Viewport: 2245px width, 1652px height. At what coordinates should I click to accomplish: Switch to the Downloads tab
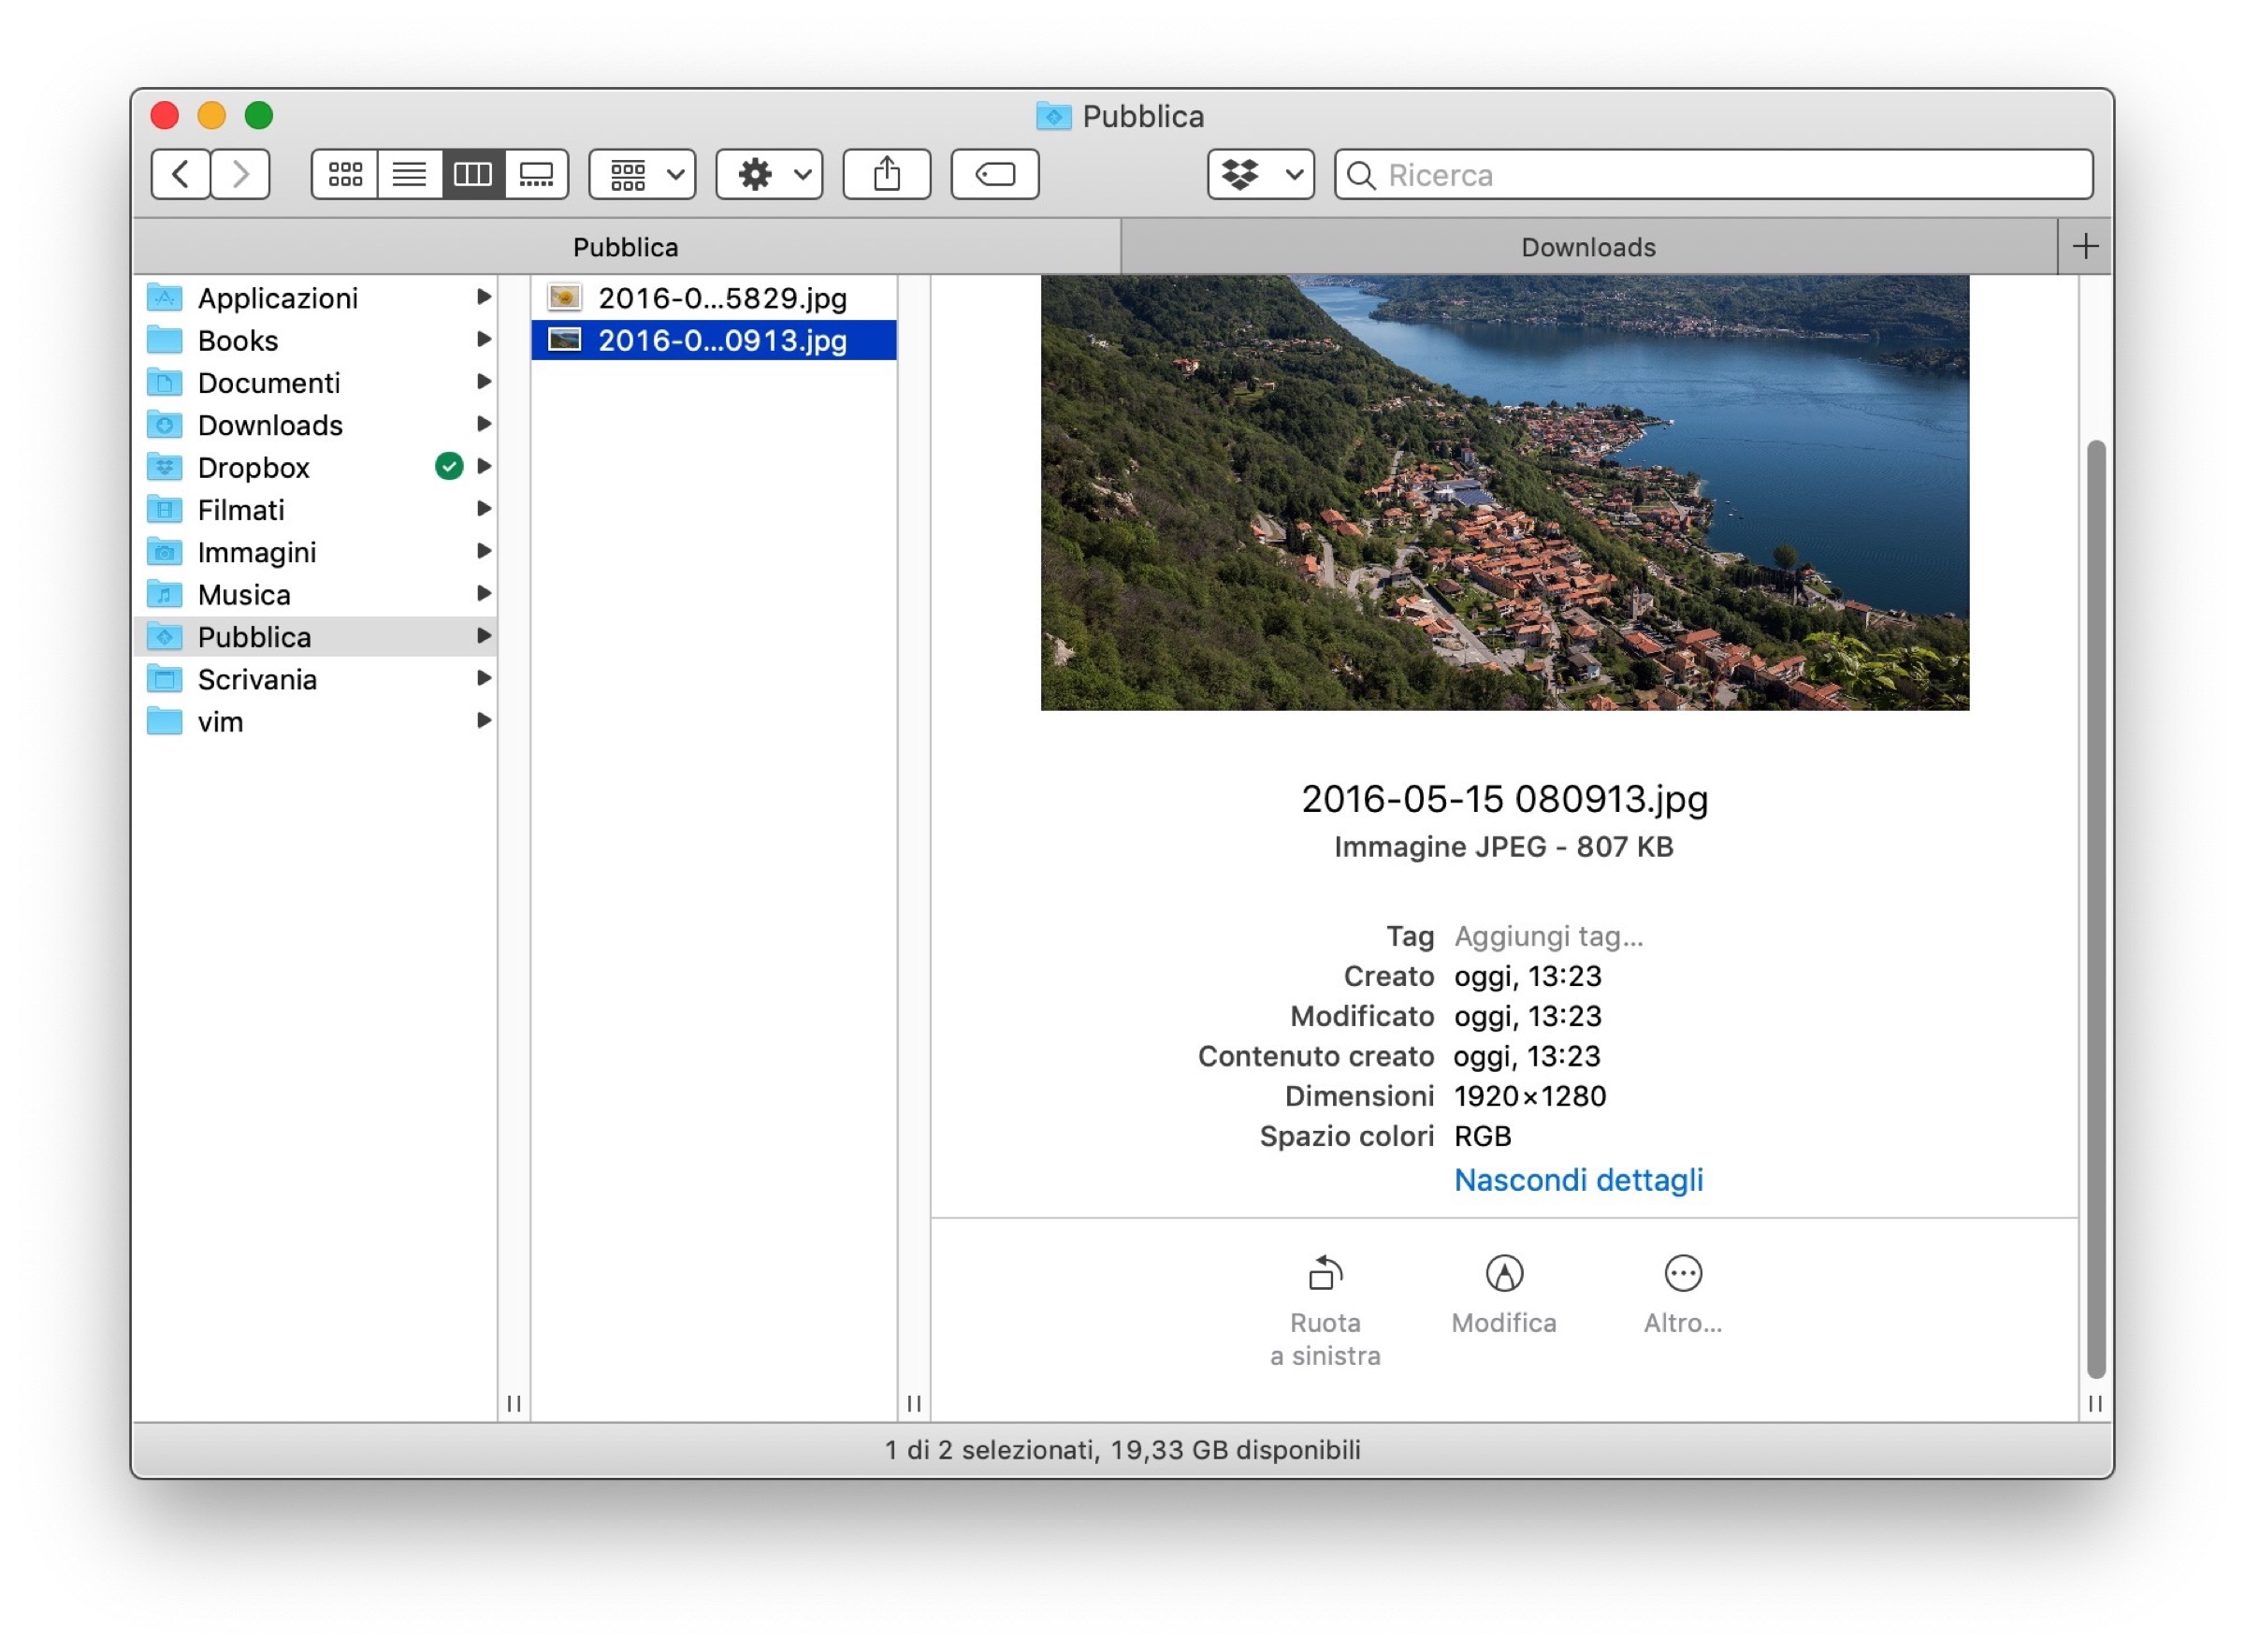click(1587, 247)
